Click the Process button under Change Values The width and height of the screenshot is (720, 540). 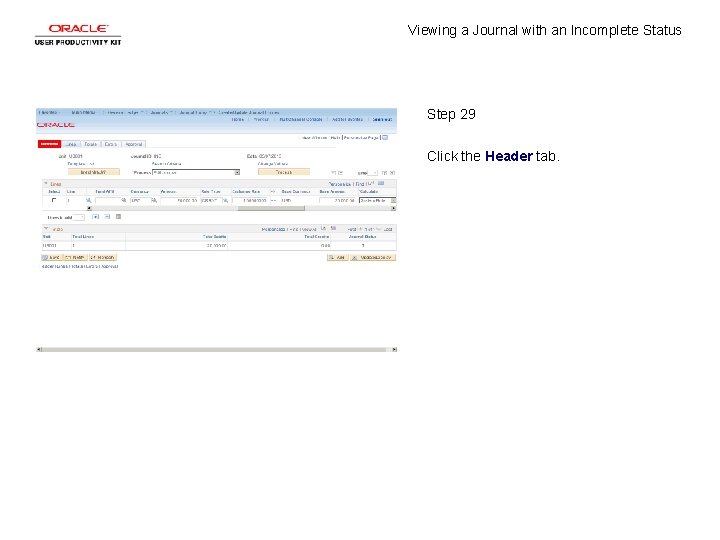[x=284, y=172]
